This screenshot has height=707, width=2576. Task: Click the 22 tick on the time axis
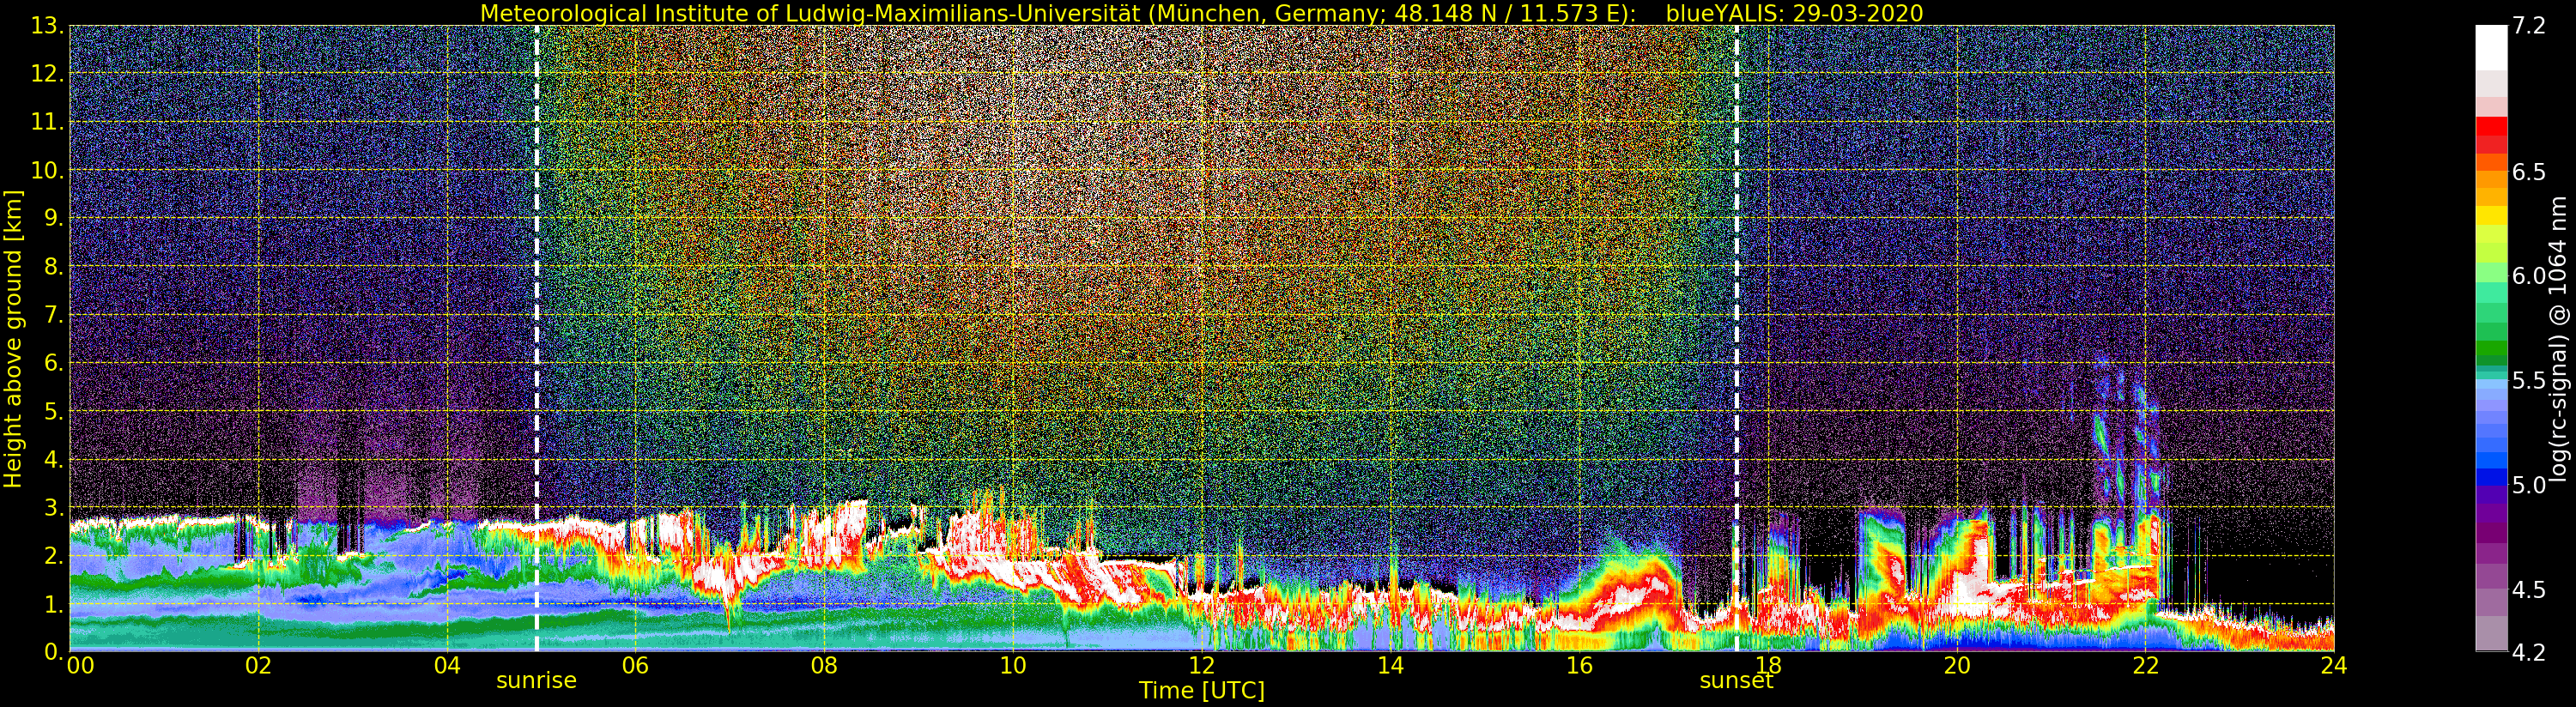[x=2145, y=666]
